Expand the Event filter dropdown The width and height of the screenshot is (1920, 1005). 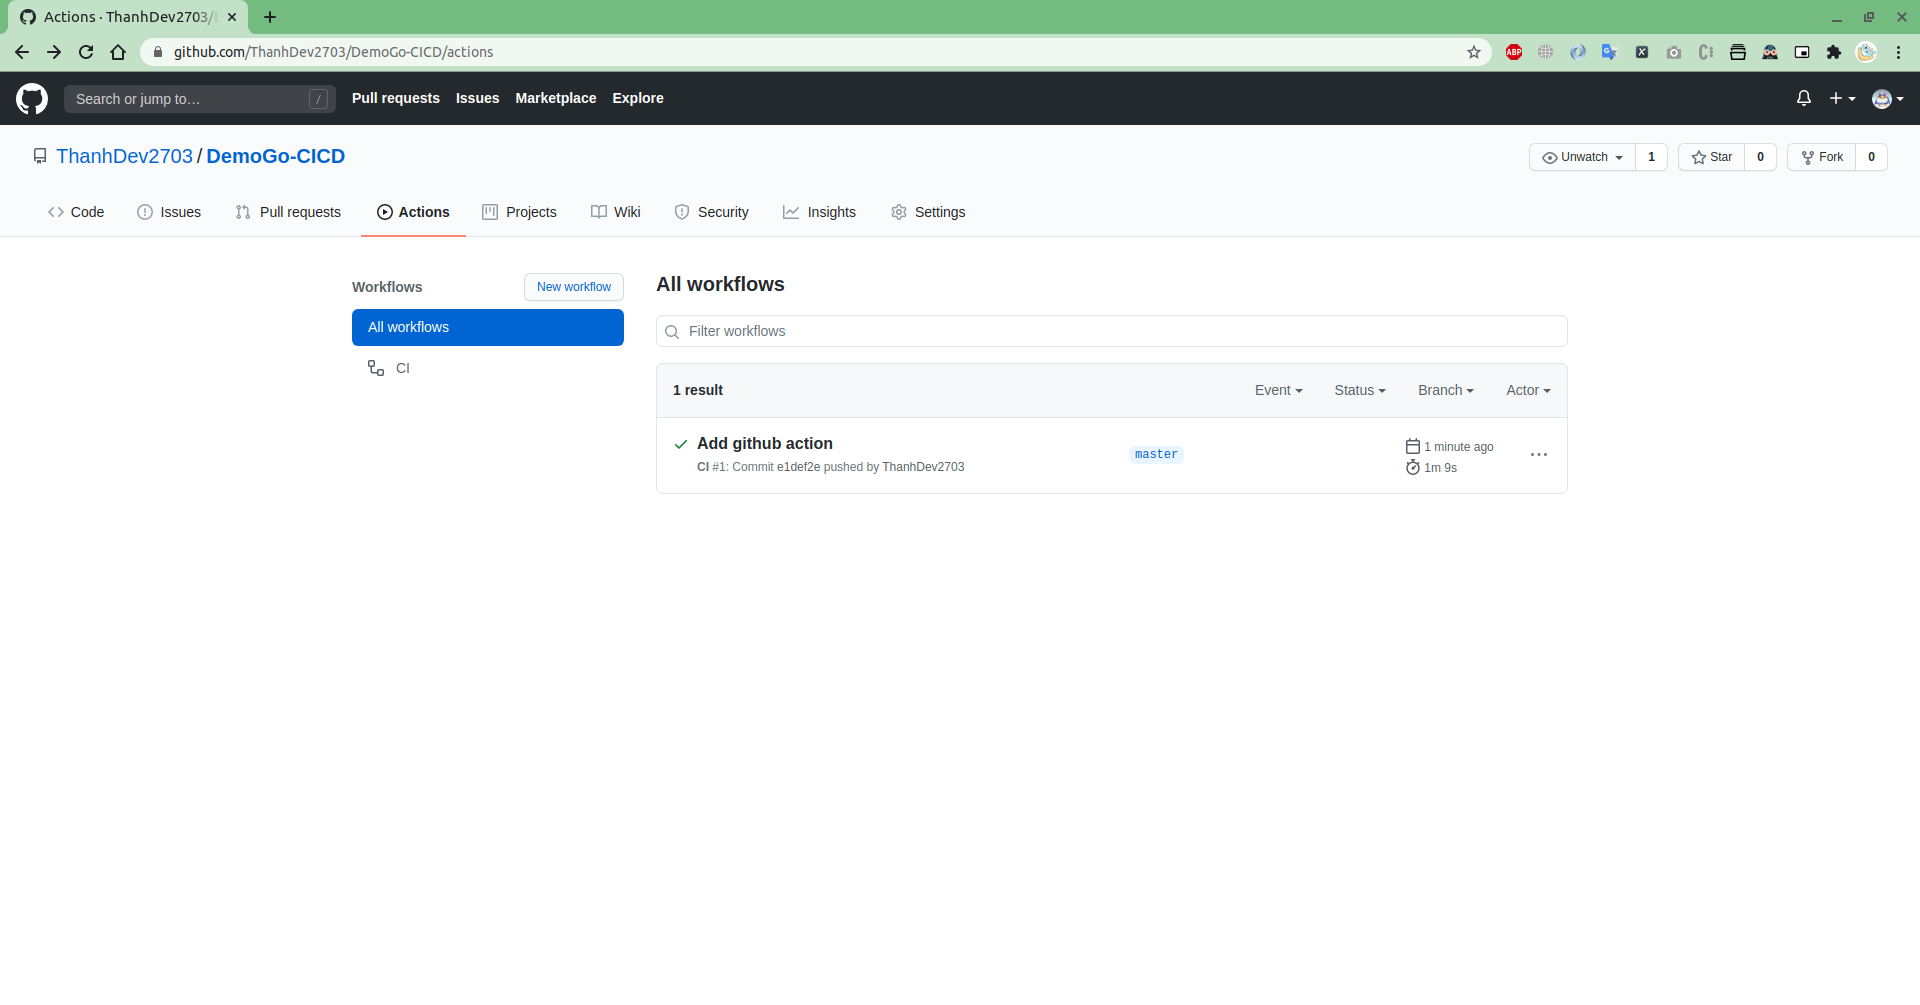click(1279, 390)
